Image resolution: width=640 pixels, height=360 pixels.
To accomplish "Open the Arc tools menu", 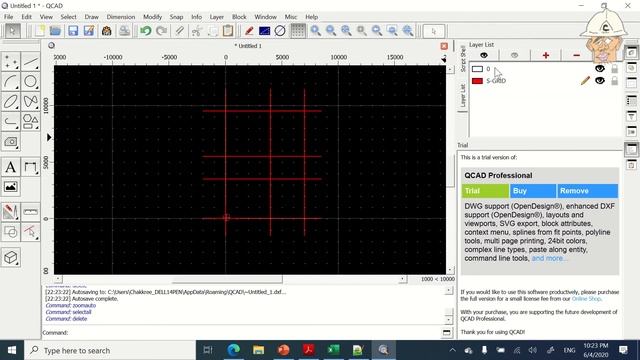I will click(11, 82).
